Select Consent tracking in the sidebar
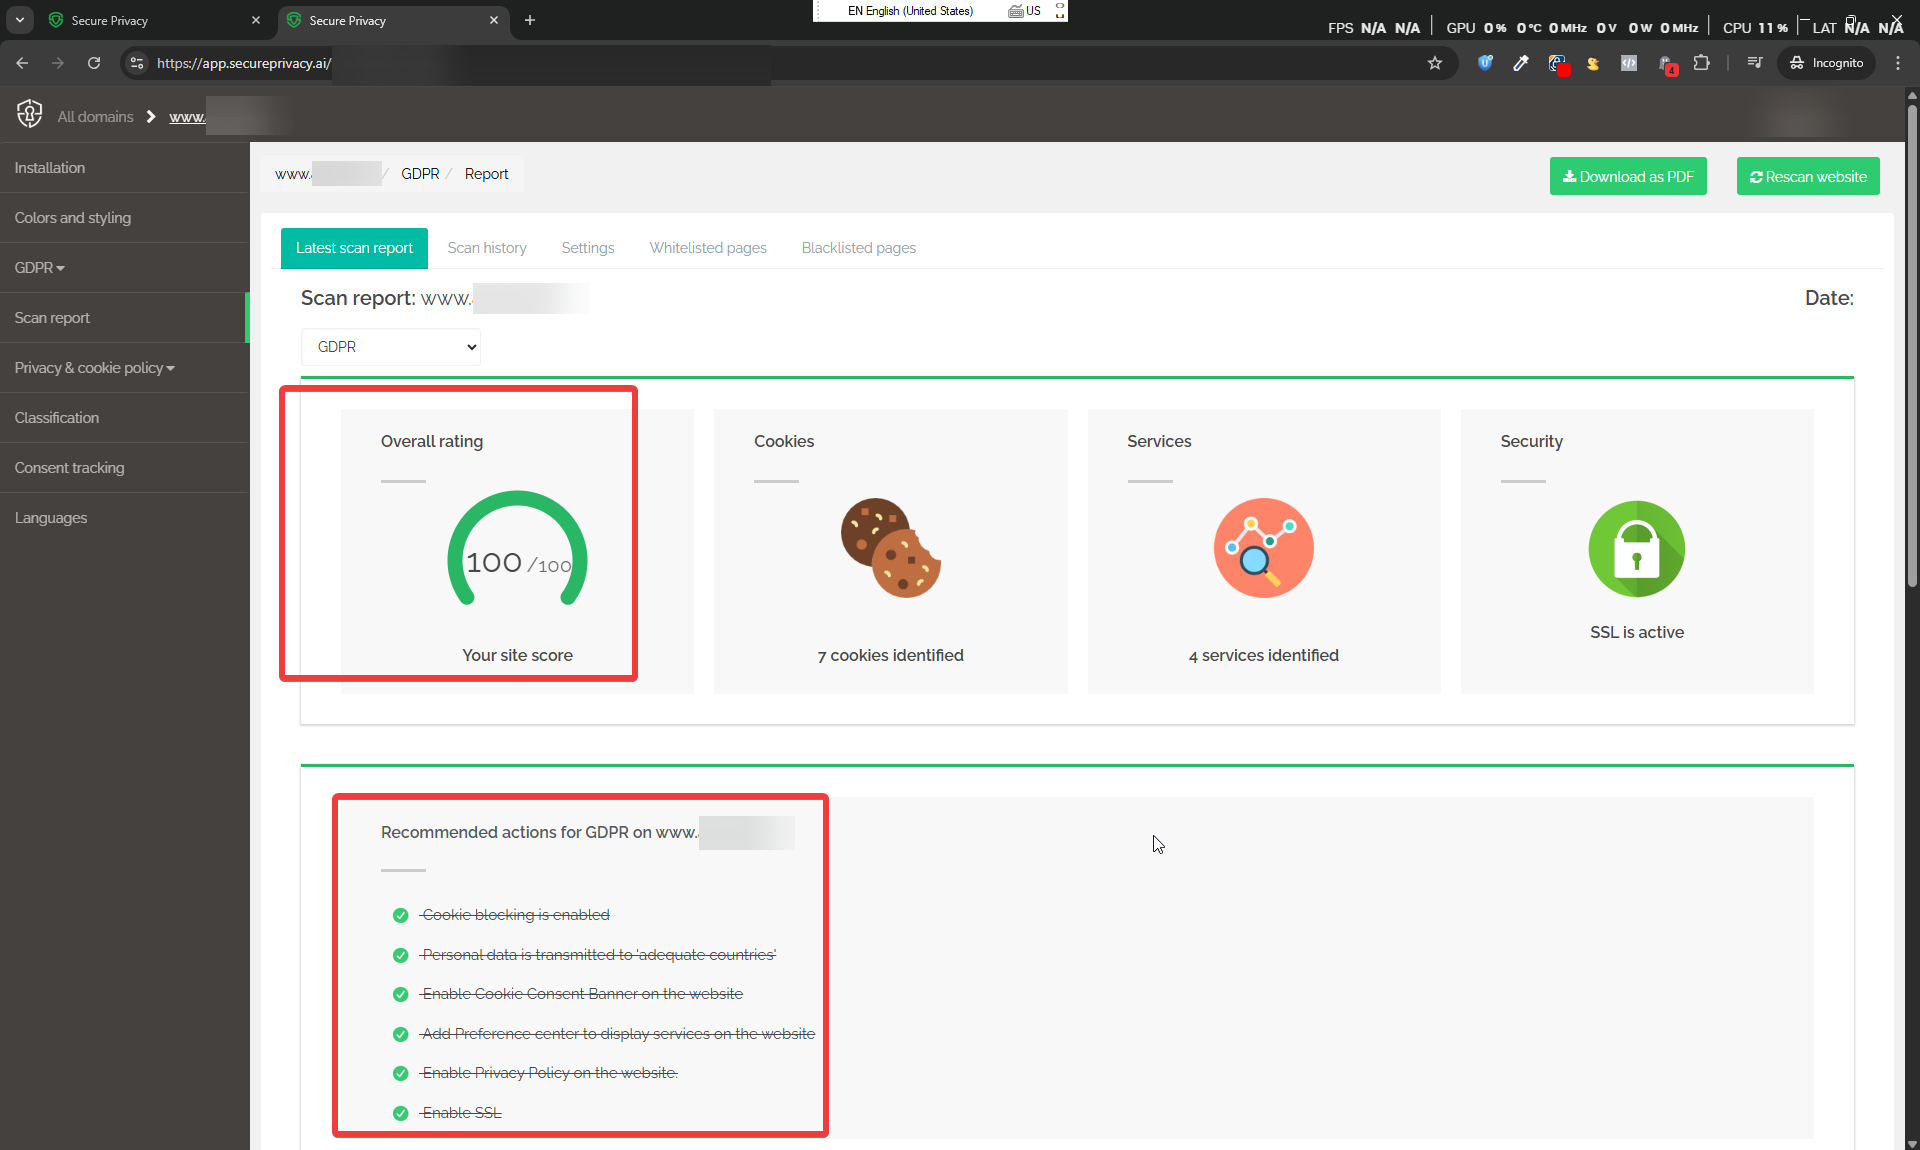The width and height of the screenshot is (1920, 1150). pos(69,467)
